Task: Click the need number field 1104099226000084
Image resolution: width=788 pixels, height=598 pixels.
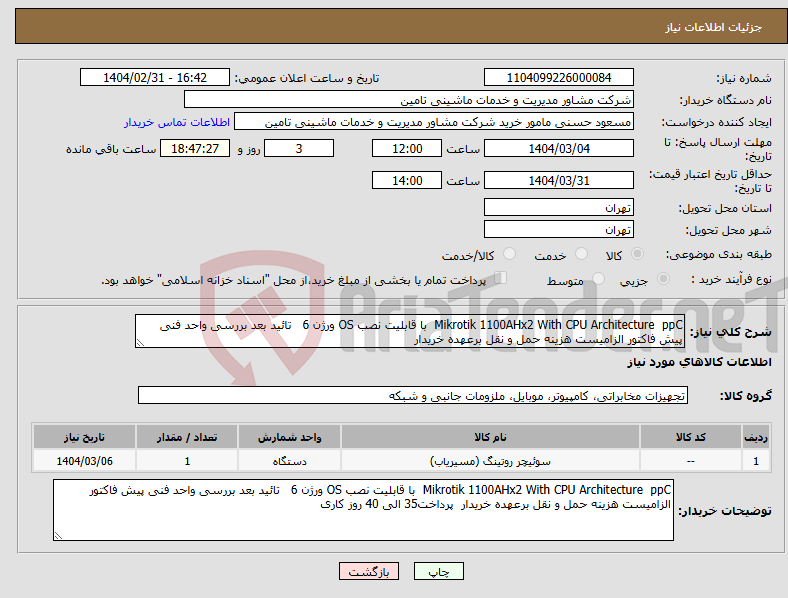Action: (558, 77)
